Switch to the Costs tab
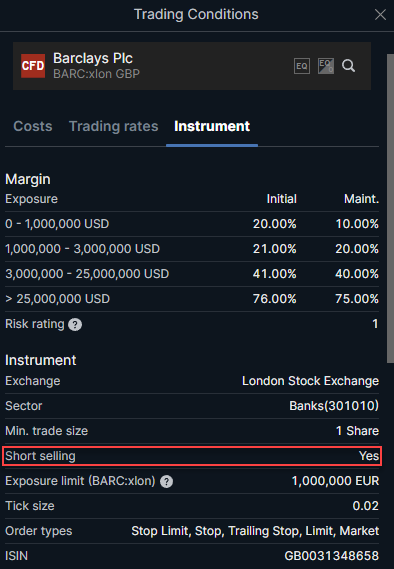Viewport: 394px width, 569px height. pos(33,126)
